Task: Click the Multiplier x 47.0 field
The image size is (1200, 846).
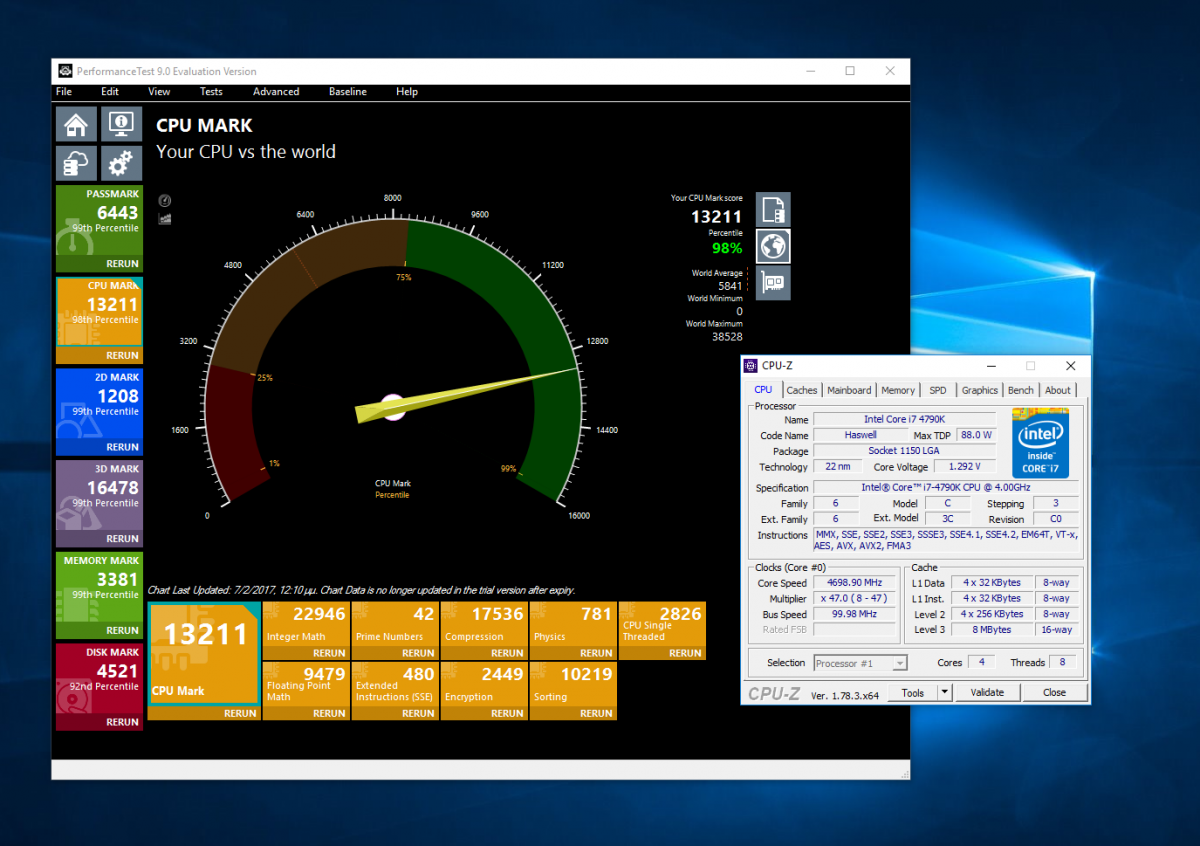Action: (x=853, y=598)
